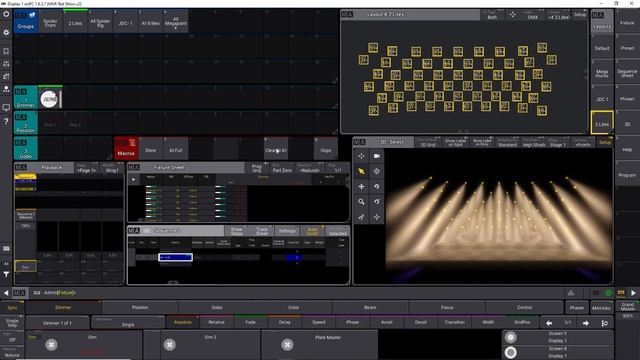Viewport: 640px width, 360px height.
Task: Click the power icon at top of sidebar
Action: pyautogui.click(x=6, y=14)
